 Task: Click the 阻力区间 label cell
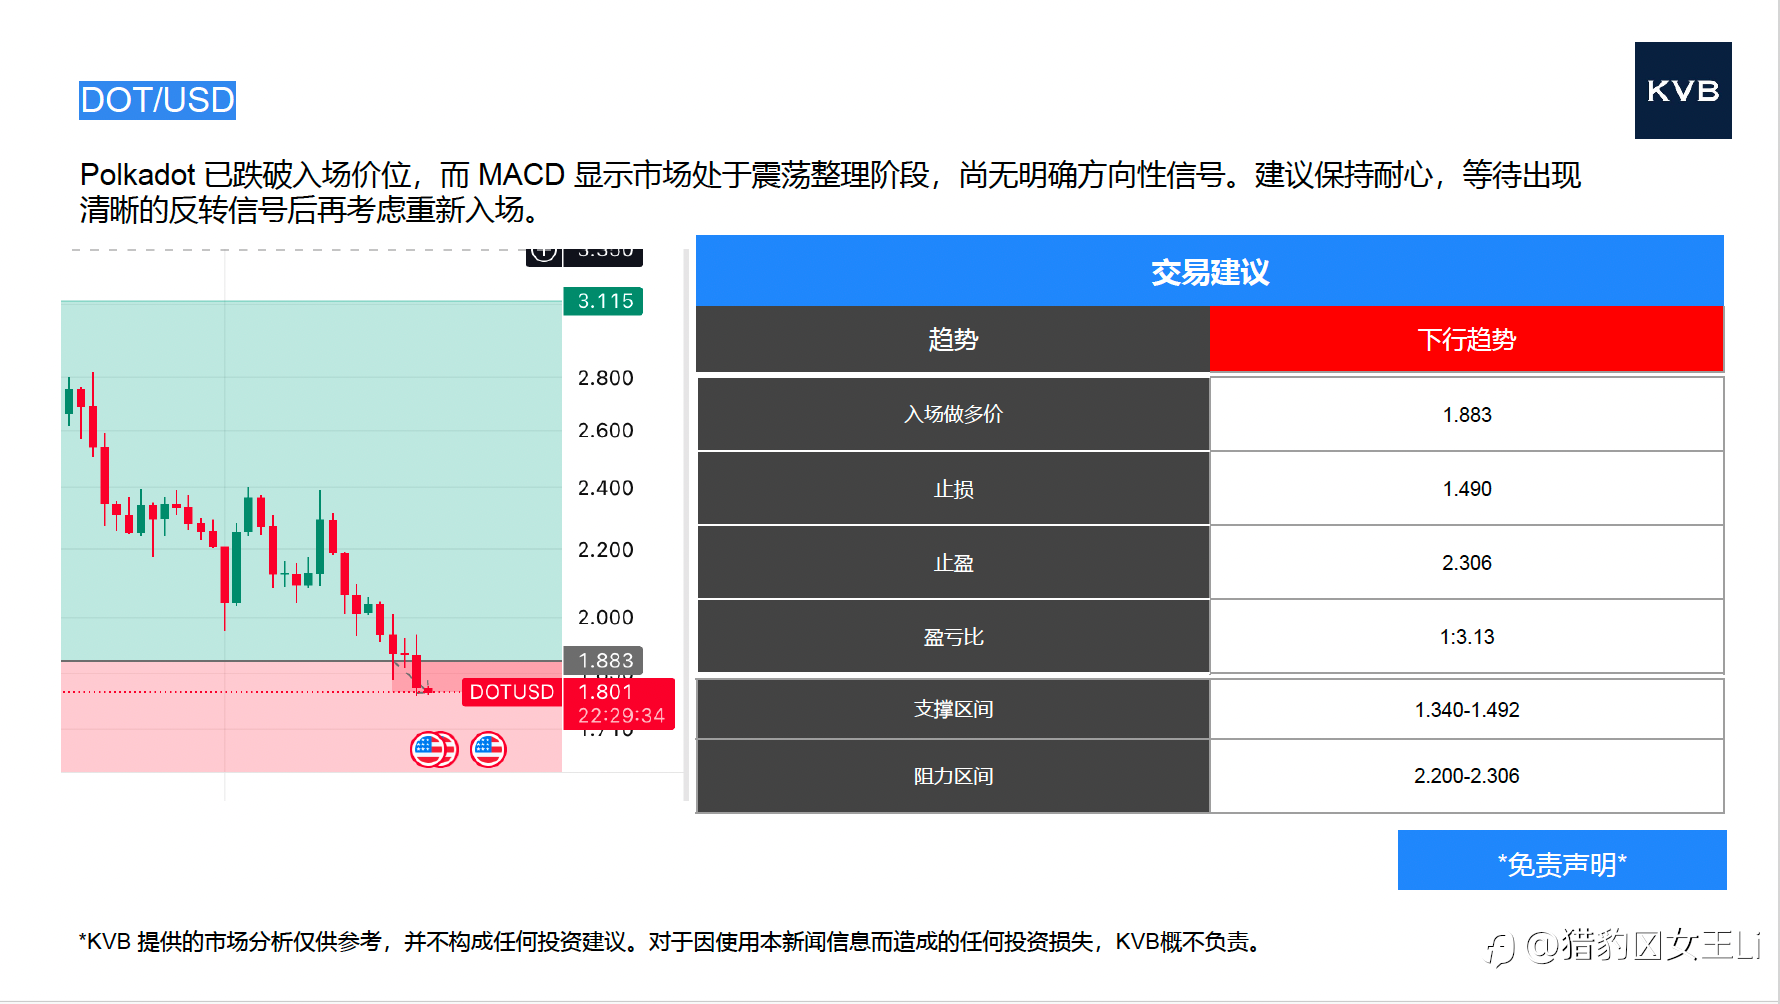(953, 776)
